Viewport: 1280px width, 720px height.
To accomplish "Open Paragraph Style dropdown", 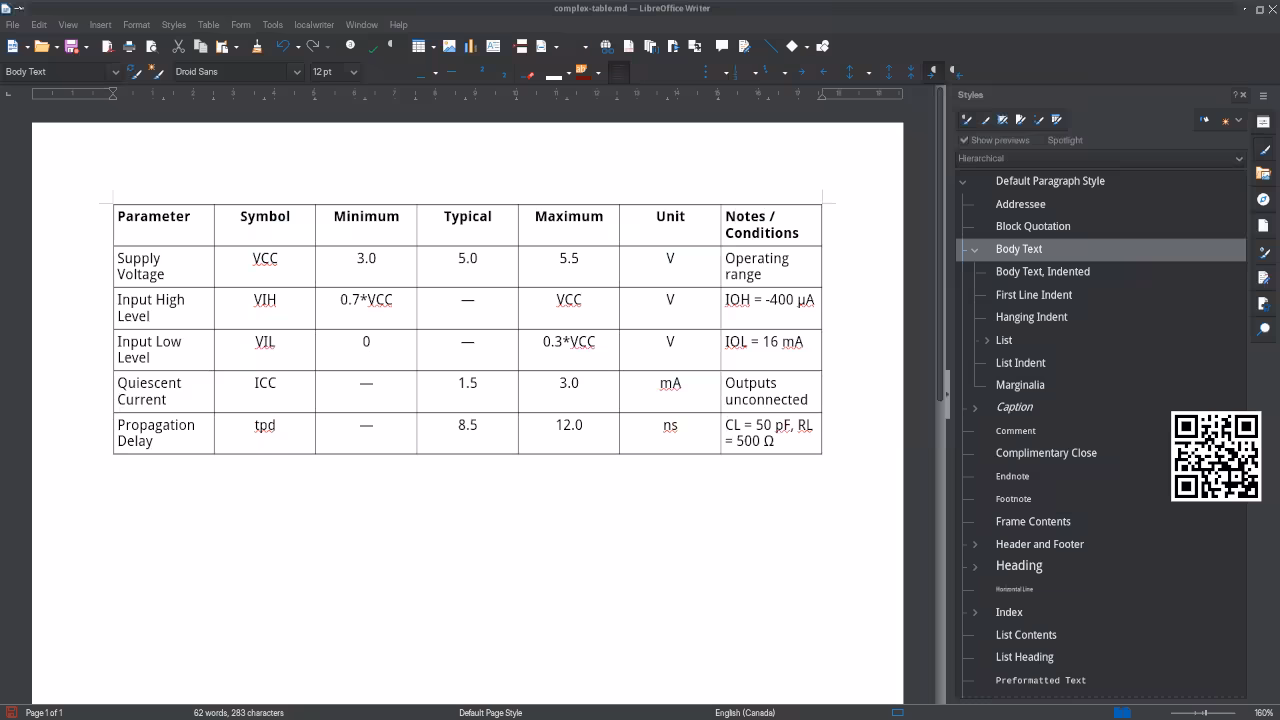I will coord(115,72).
